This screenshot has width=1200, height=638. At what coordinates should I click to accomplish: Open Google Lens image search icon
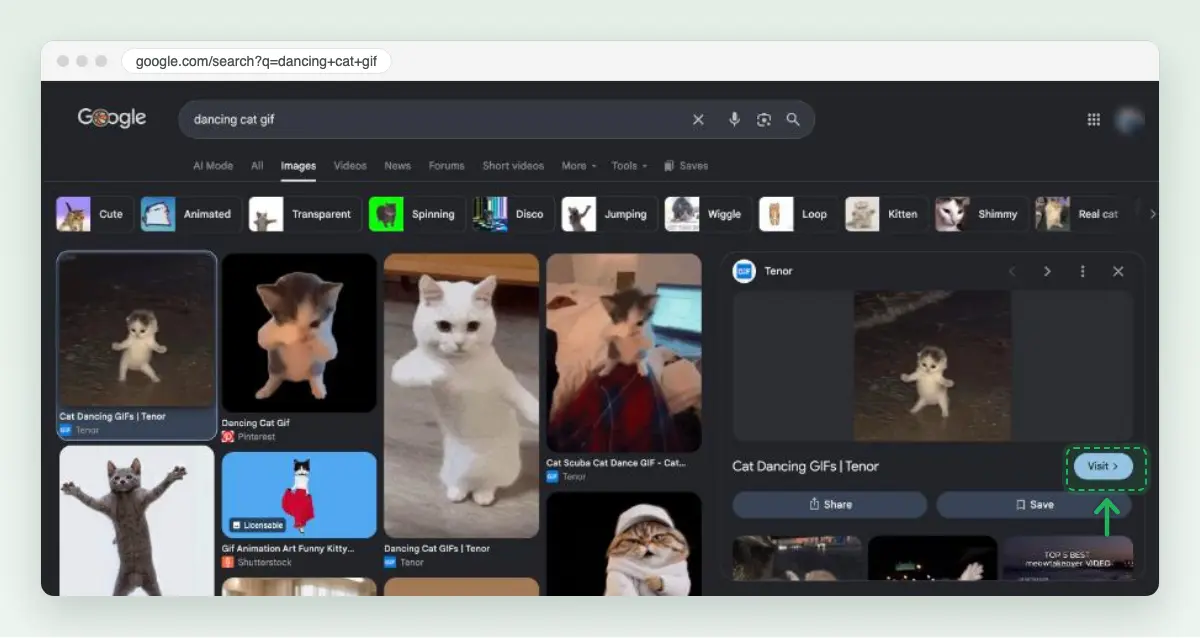tap(764, 120)
